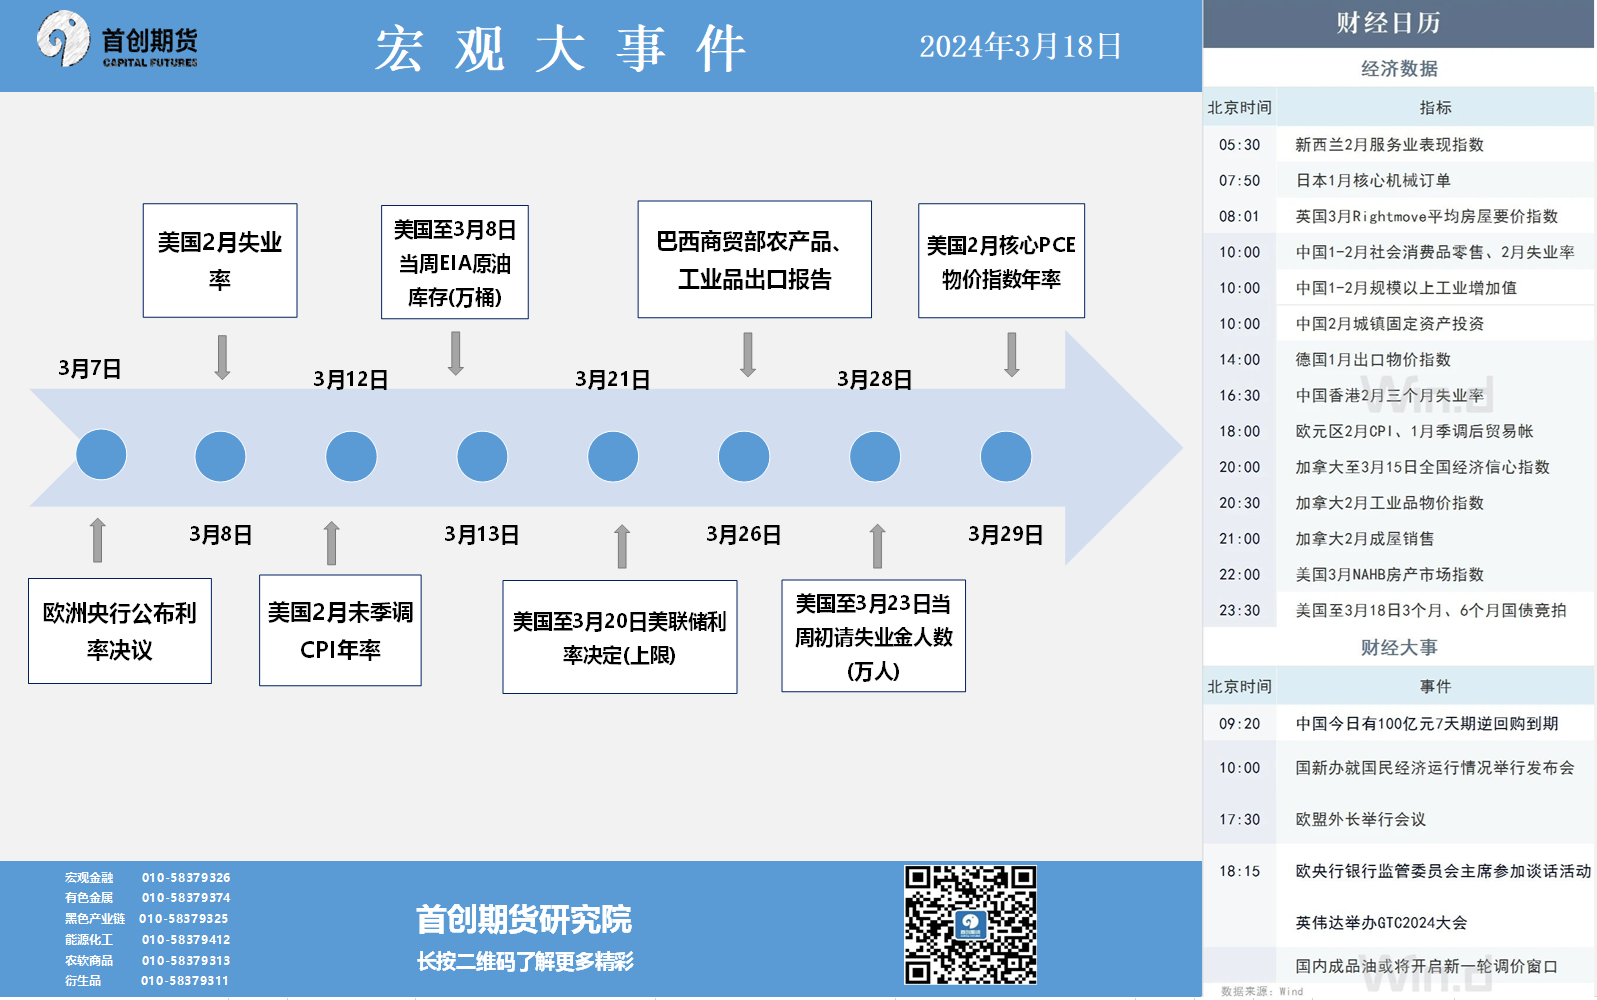Click the 长按二维码了解更多精彩 caption
The width and height of the screenshot is (1597, 1000).
pyautogui.click(x=525, y=961)
